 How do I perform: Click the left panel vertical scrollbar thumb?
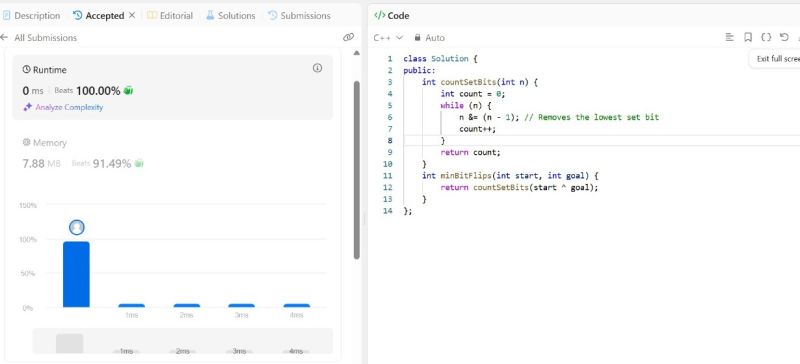pyautogui.click(x=356, y=169)
